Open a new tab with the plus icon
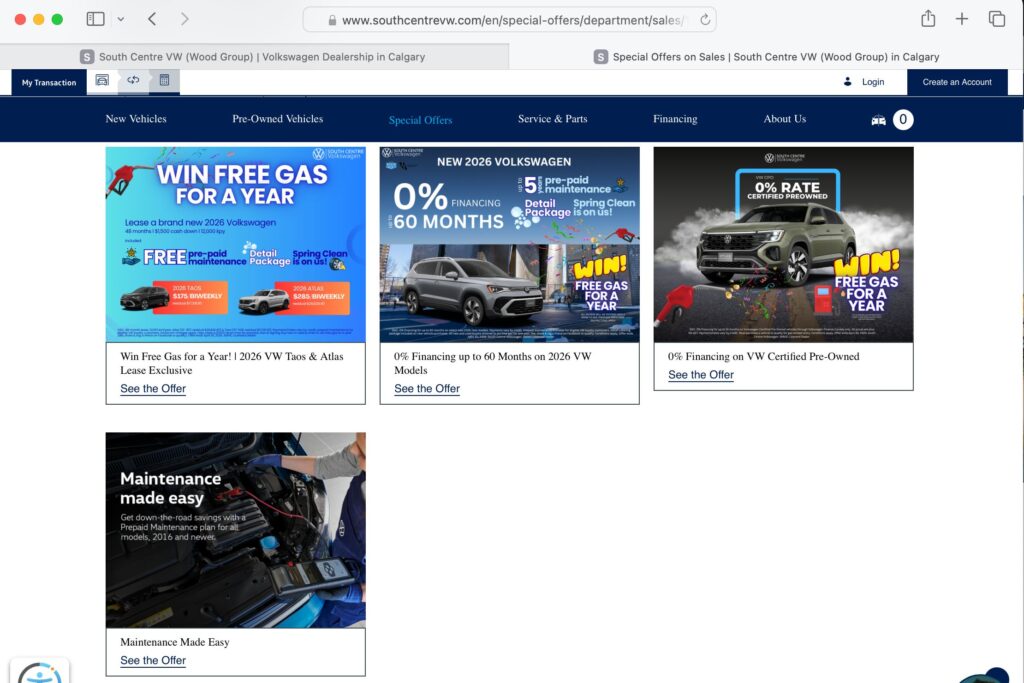The image size is (1024, 683). point(962,19)
